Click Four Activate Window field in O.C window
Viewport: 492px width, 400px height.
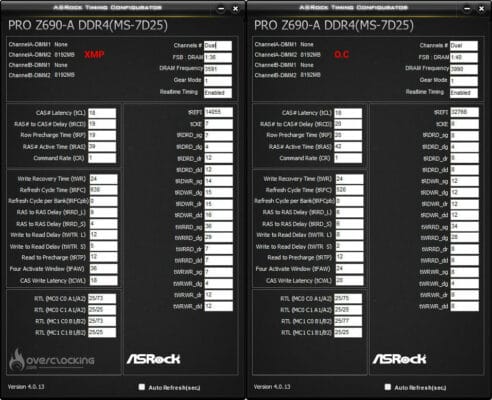click(x=349, y=269)
